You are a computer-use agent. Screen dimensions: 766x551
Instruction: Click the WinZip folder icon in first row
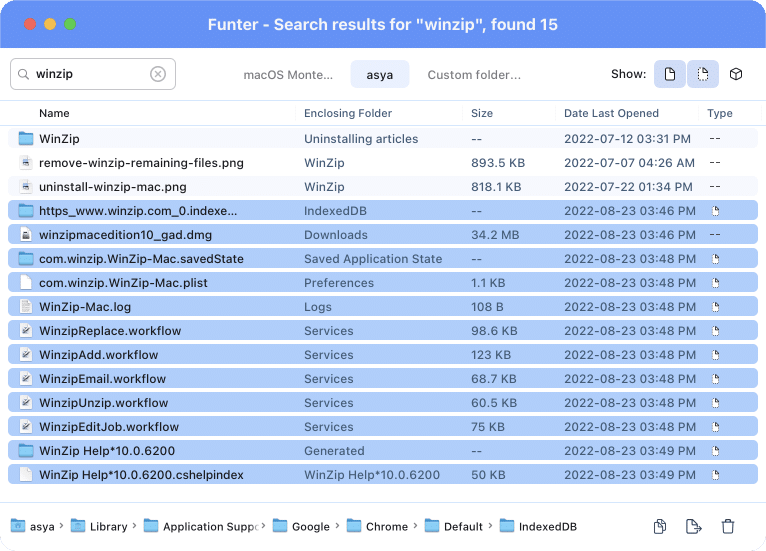26,139
